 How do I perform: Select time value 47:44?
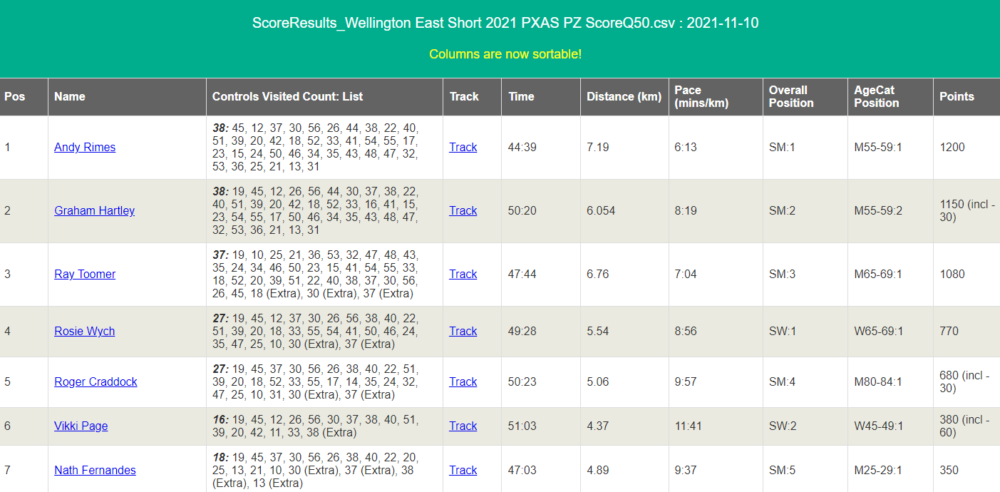[x=522, y=274]
